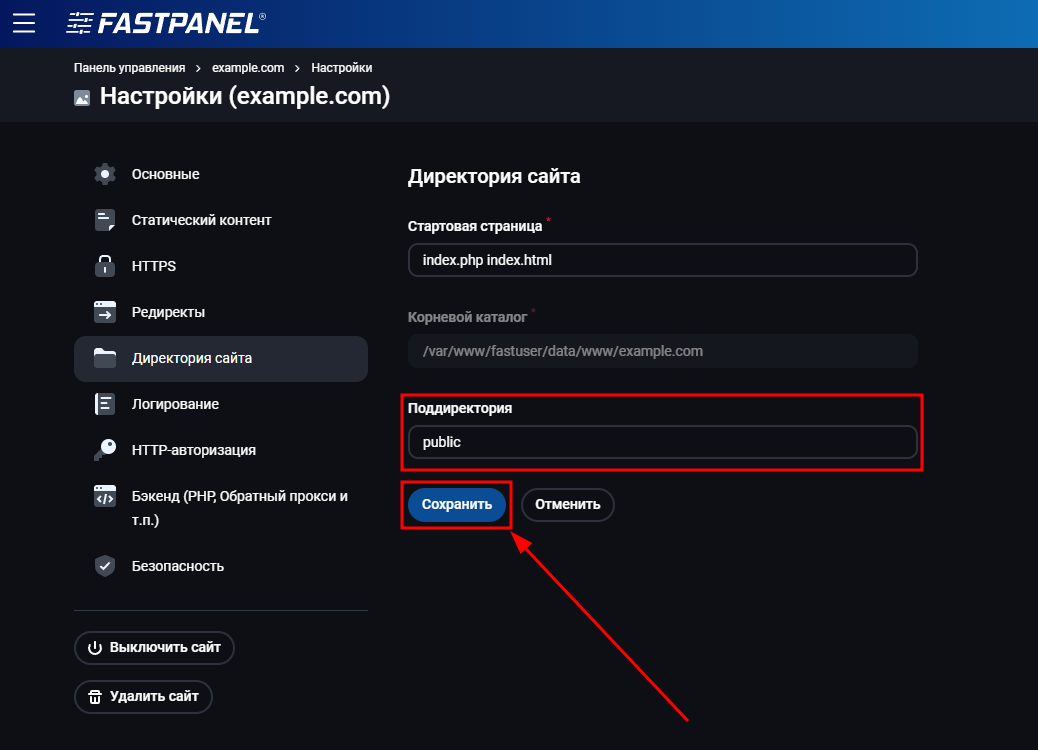This screenshot has height=750, width=1038.
Task: Open HTTPS settings via the lock icon
Action: click(105, 265)
